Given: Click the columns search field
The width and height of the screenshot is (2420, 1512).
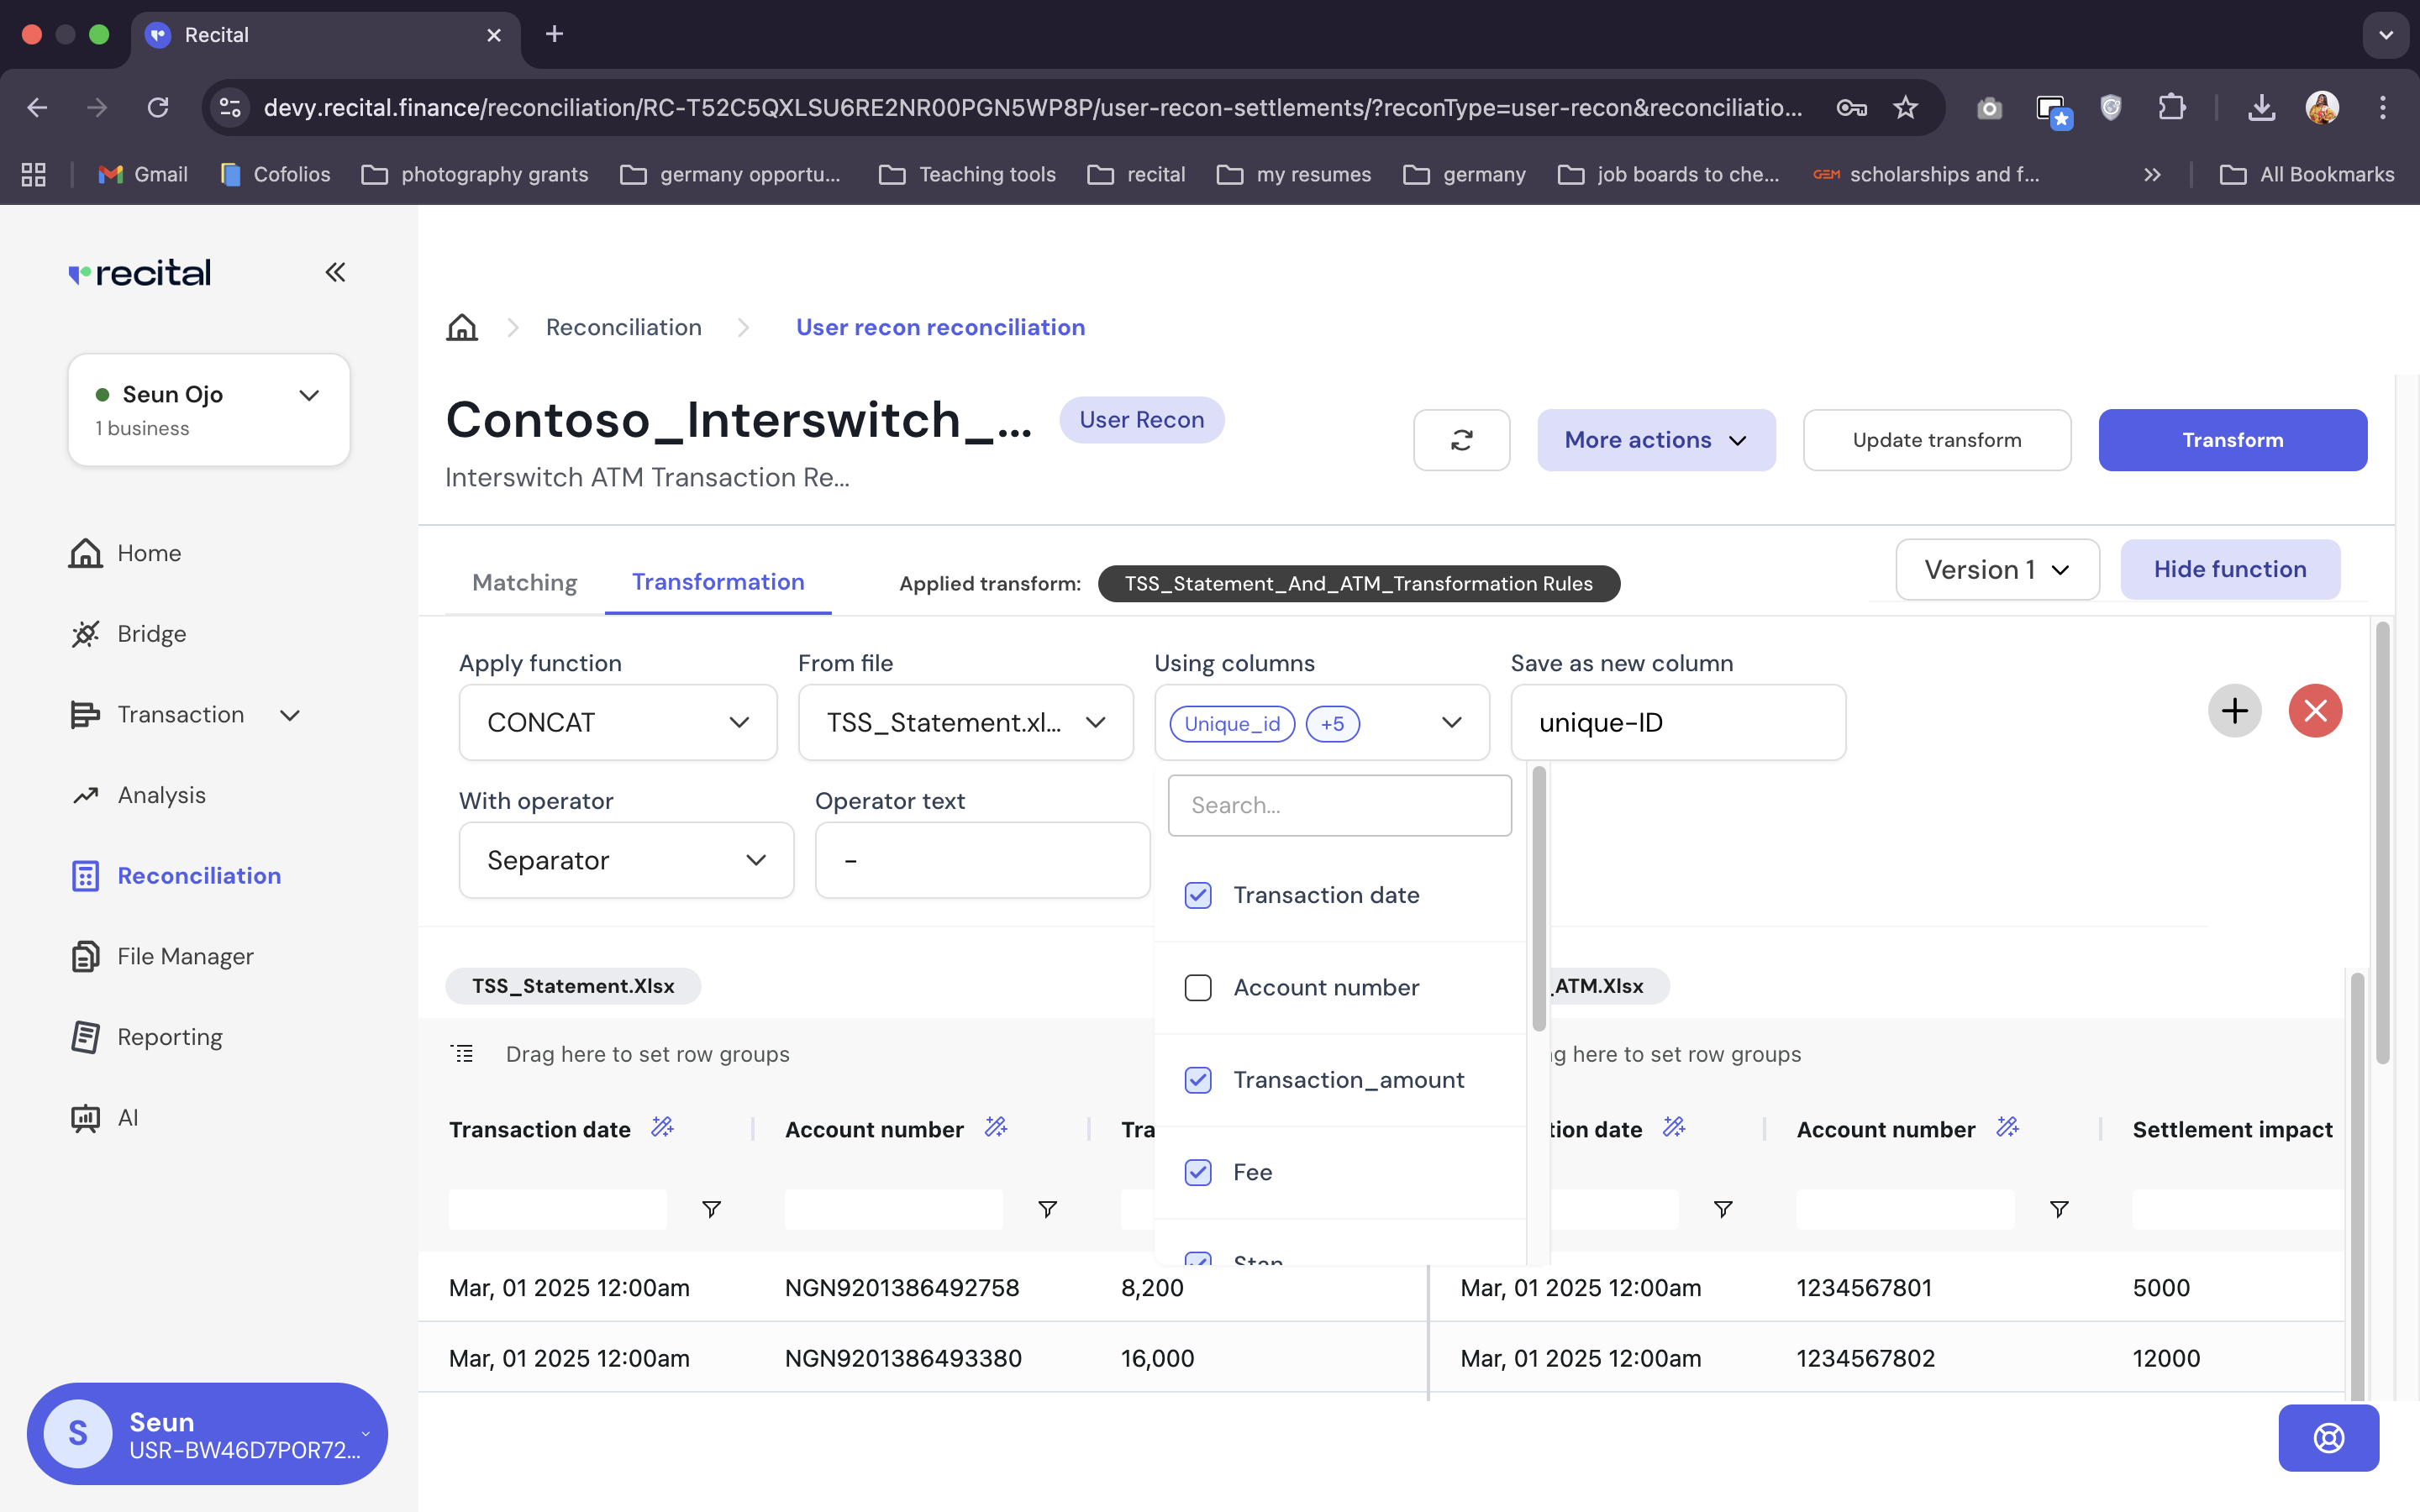Looking at the screenshot, I should (1340, 805).
